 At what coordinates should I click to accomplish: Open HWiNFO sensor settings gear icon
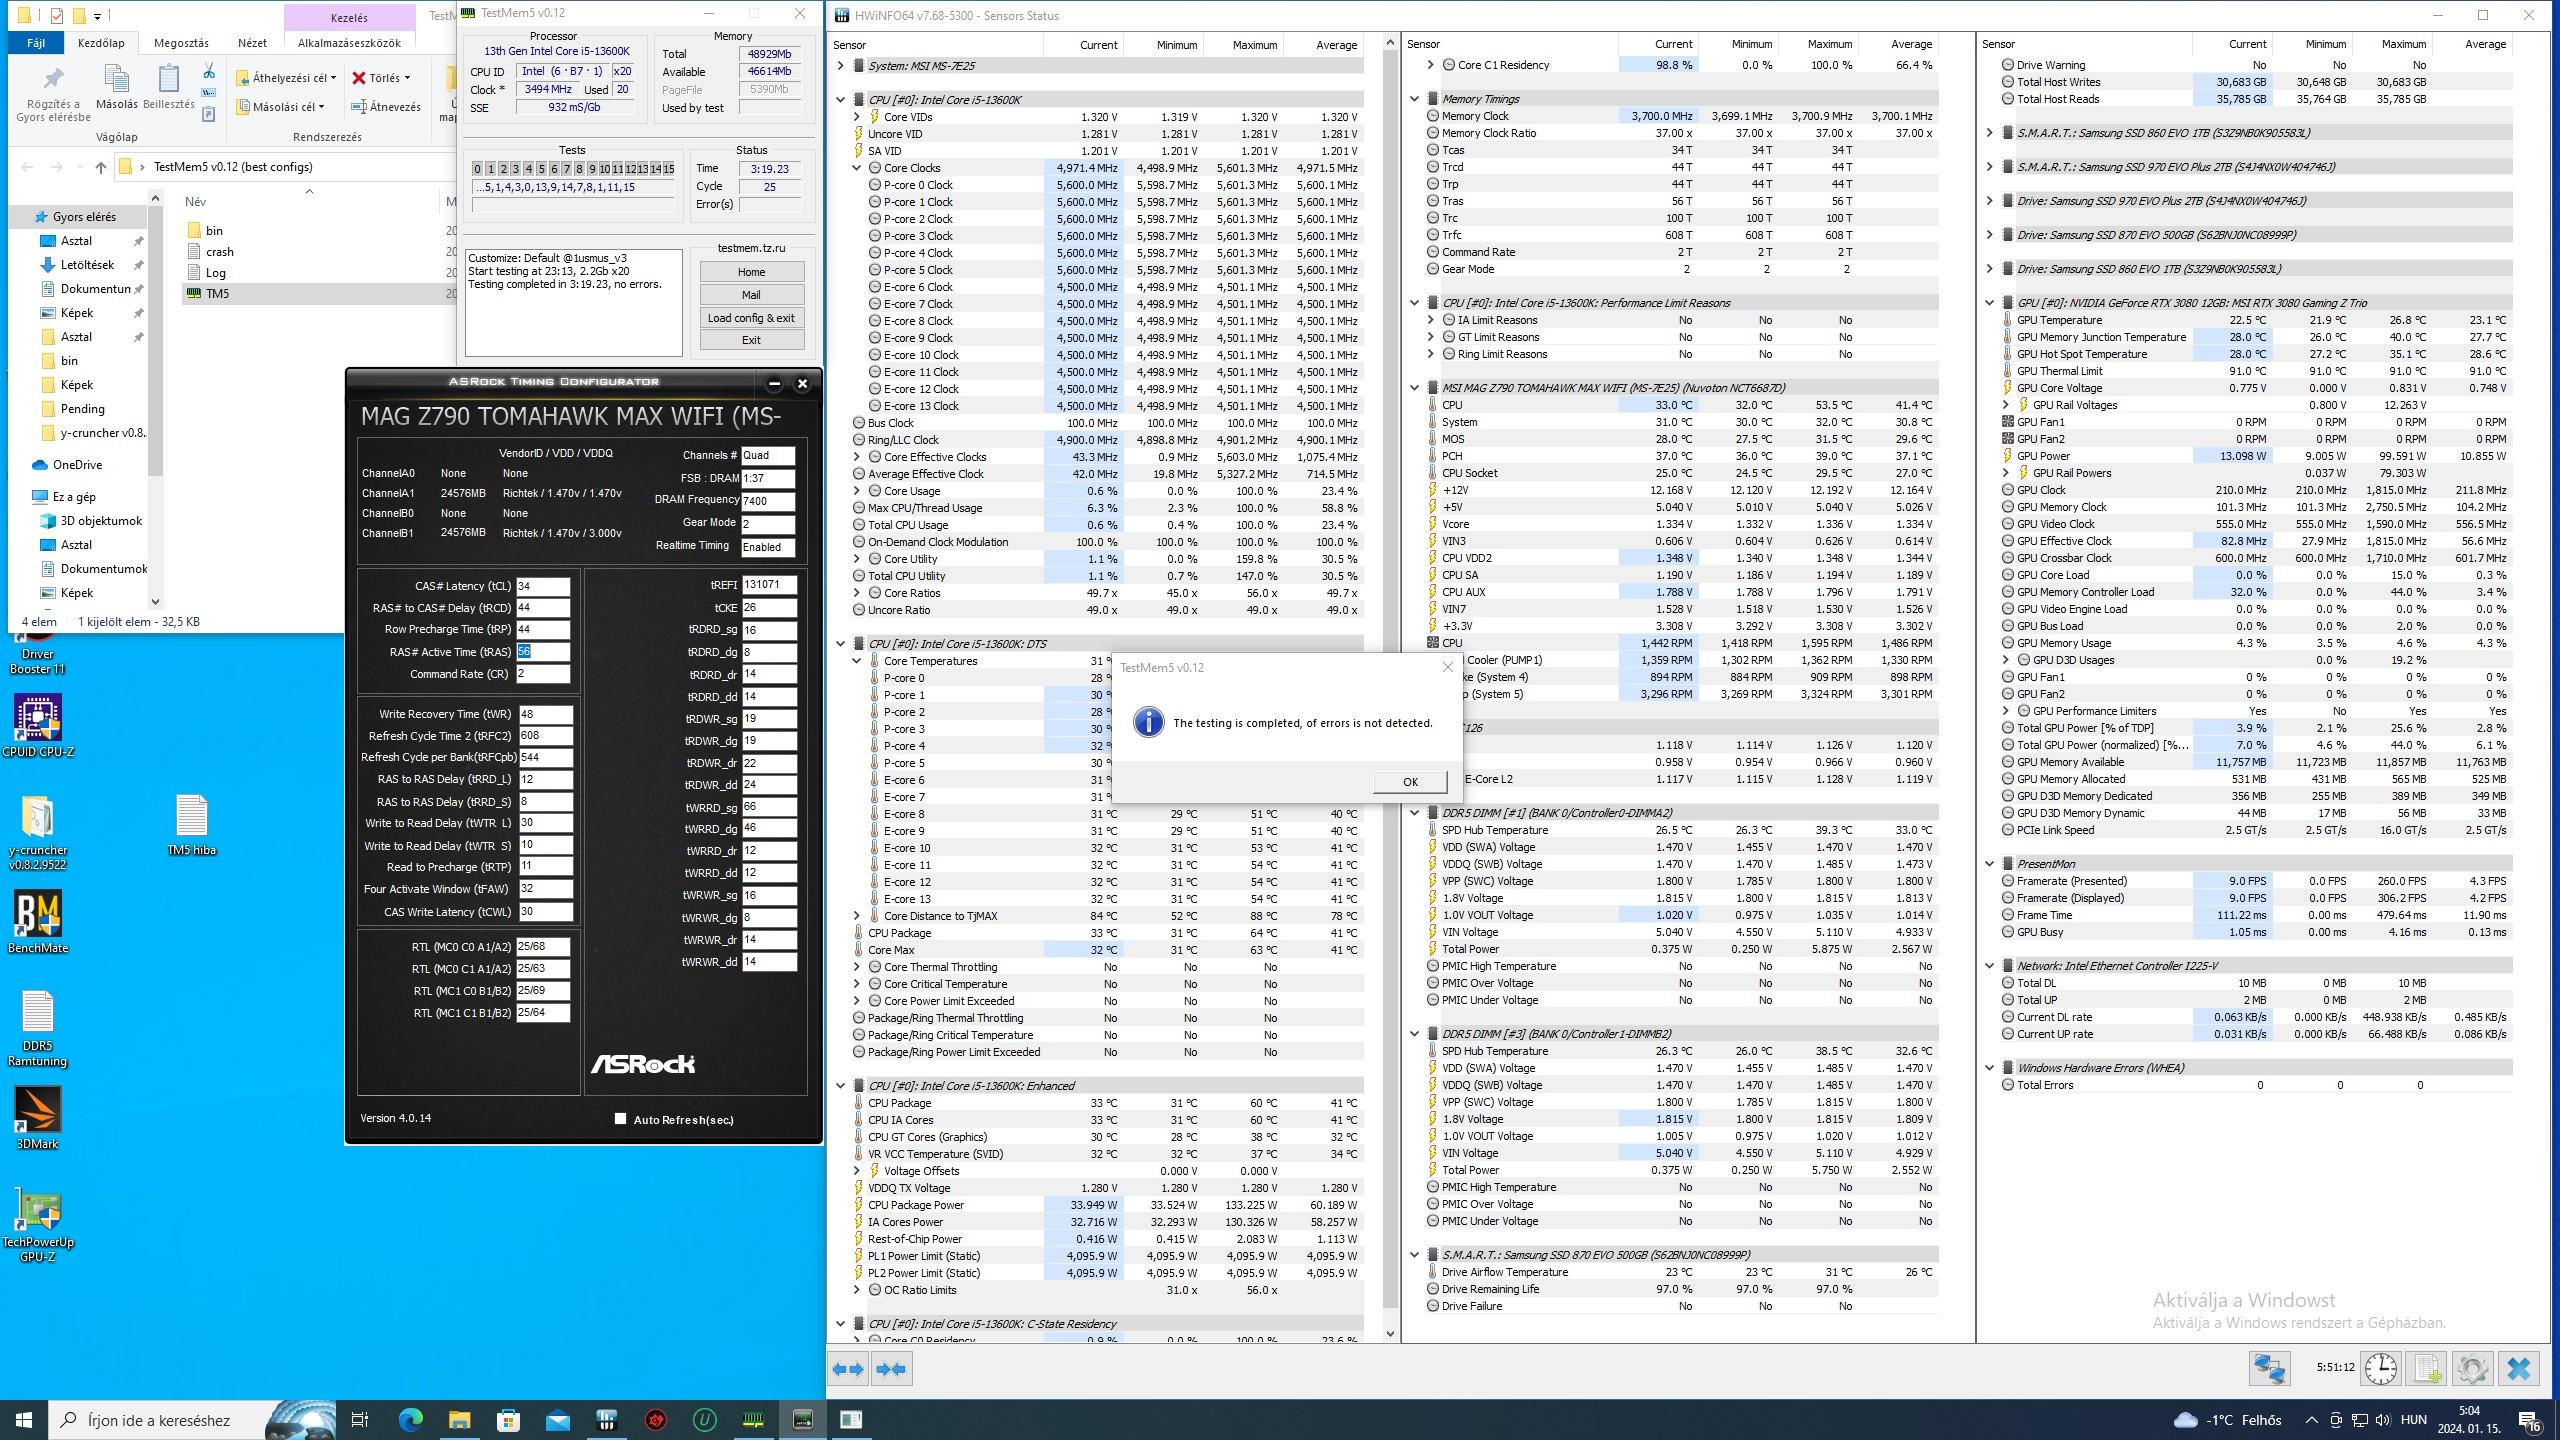pyautogui.click(x=2472, y=1369)
